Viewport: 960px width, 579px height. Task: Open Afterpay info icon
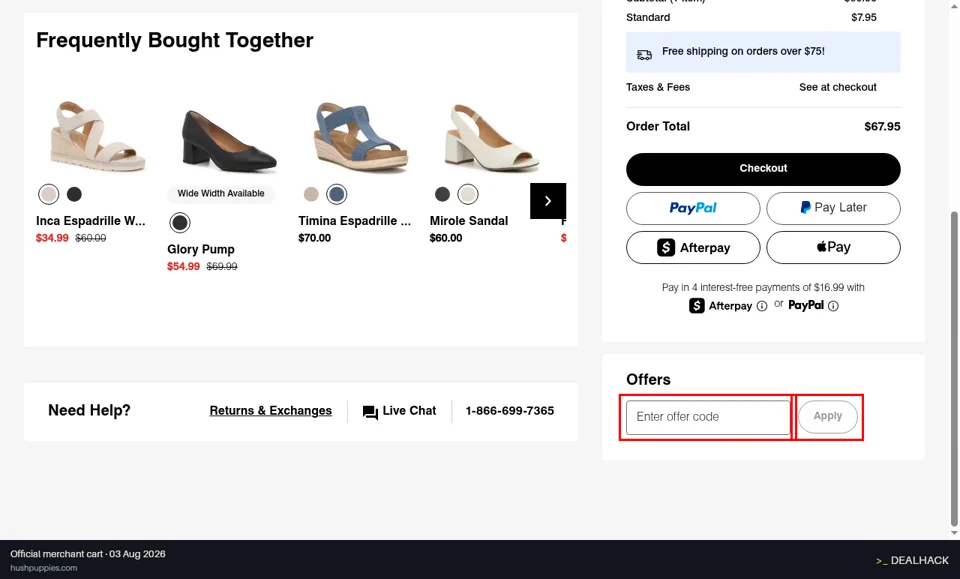tap(762, 306)
